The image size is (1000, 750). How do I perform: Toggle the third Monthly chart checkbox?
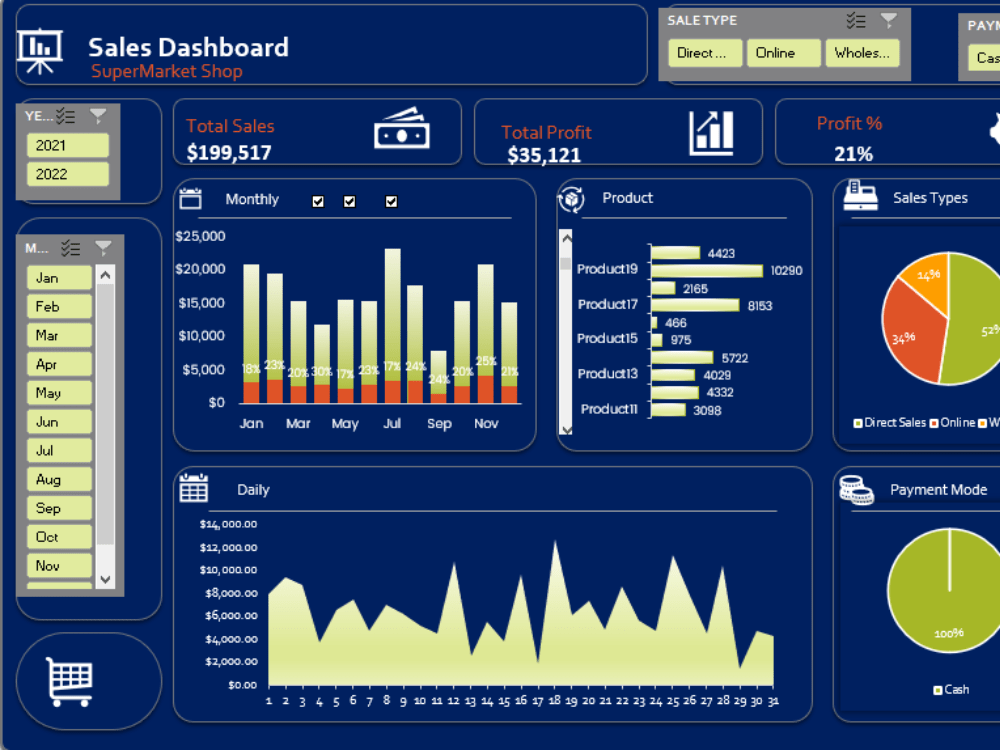[x=392, y=202]
